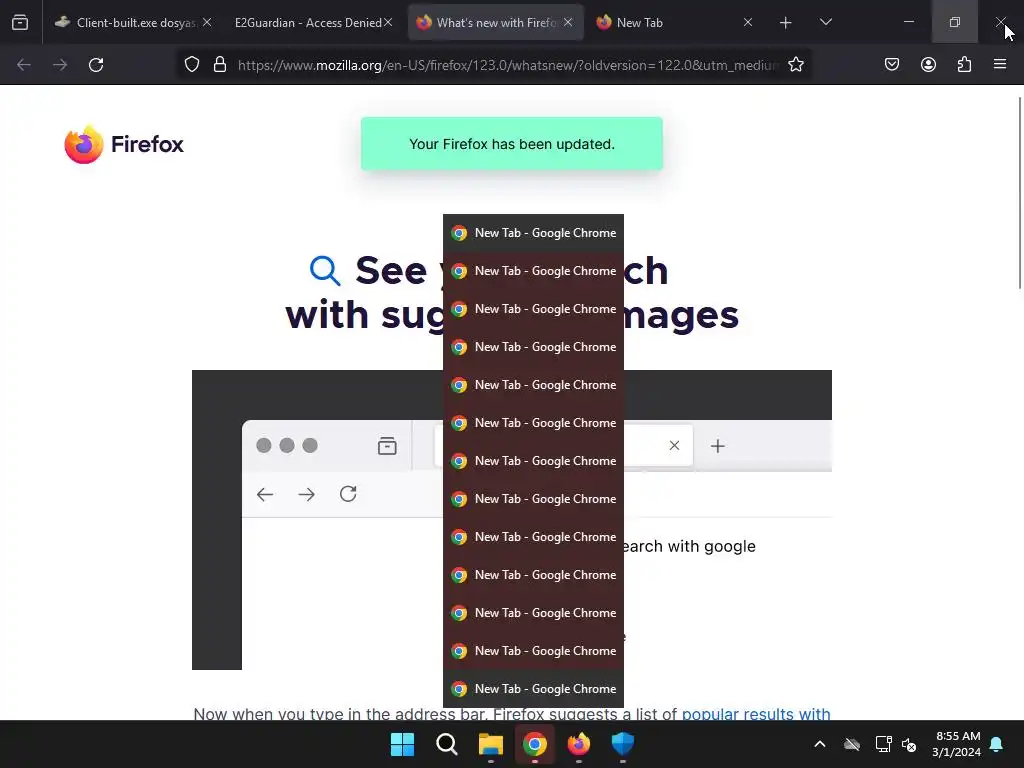
Task: Open the Extensions puzzle icon
Action: click(964, 65)
